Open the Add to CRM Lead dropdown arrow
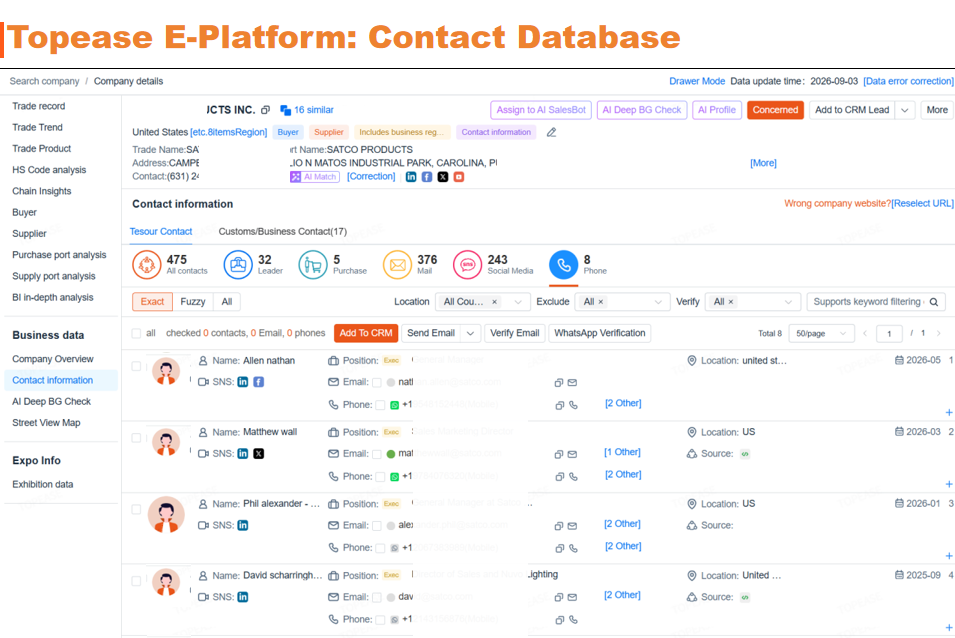Viewport: 955px width, 638px height. coord(905,110)
